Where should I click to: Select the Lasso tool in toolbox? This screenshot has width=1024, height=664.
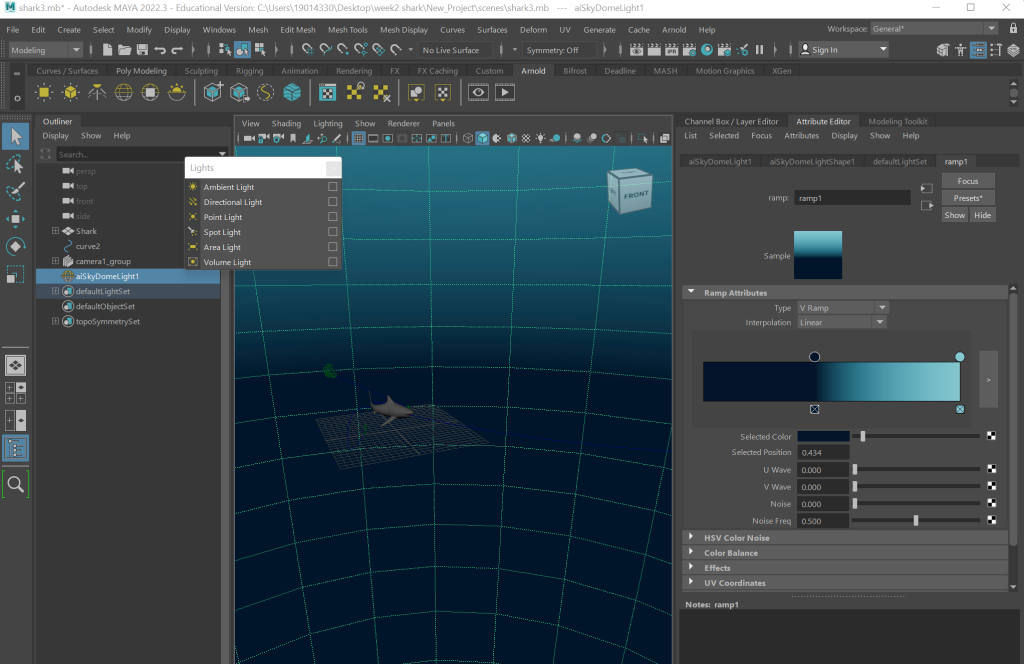pos(15,163)
